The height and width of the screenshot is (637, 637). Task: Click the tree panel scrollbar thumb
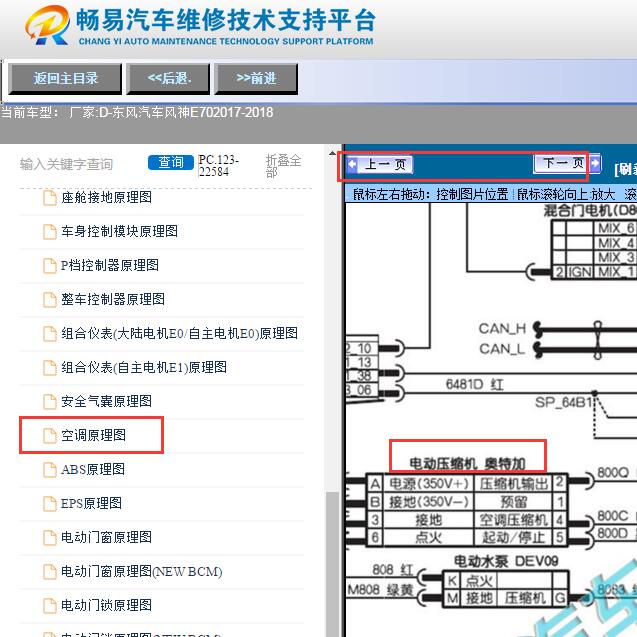pyautogui.click(x=333, y=564)
